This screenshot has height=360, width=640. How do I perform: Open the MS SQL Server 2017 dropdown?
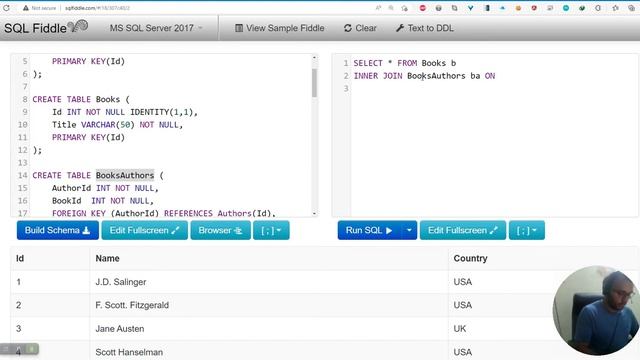(x=156, y=28)
